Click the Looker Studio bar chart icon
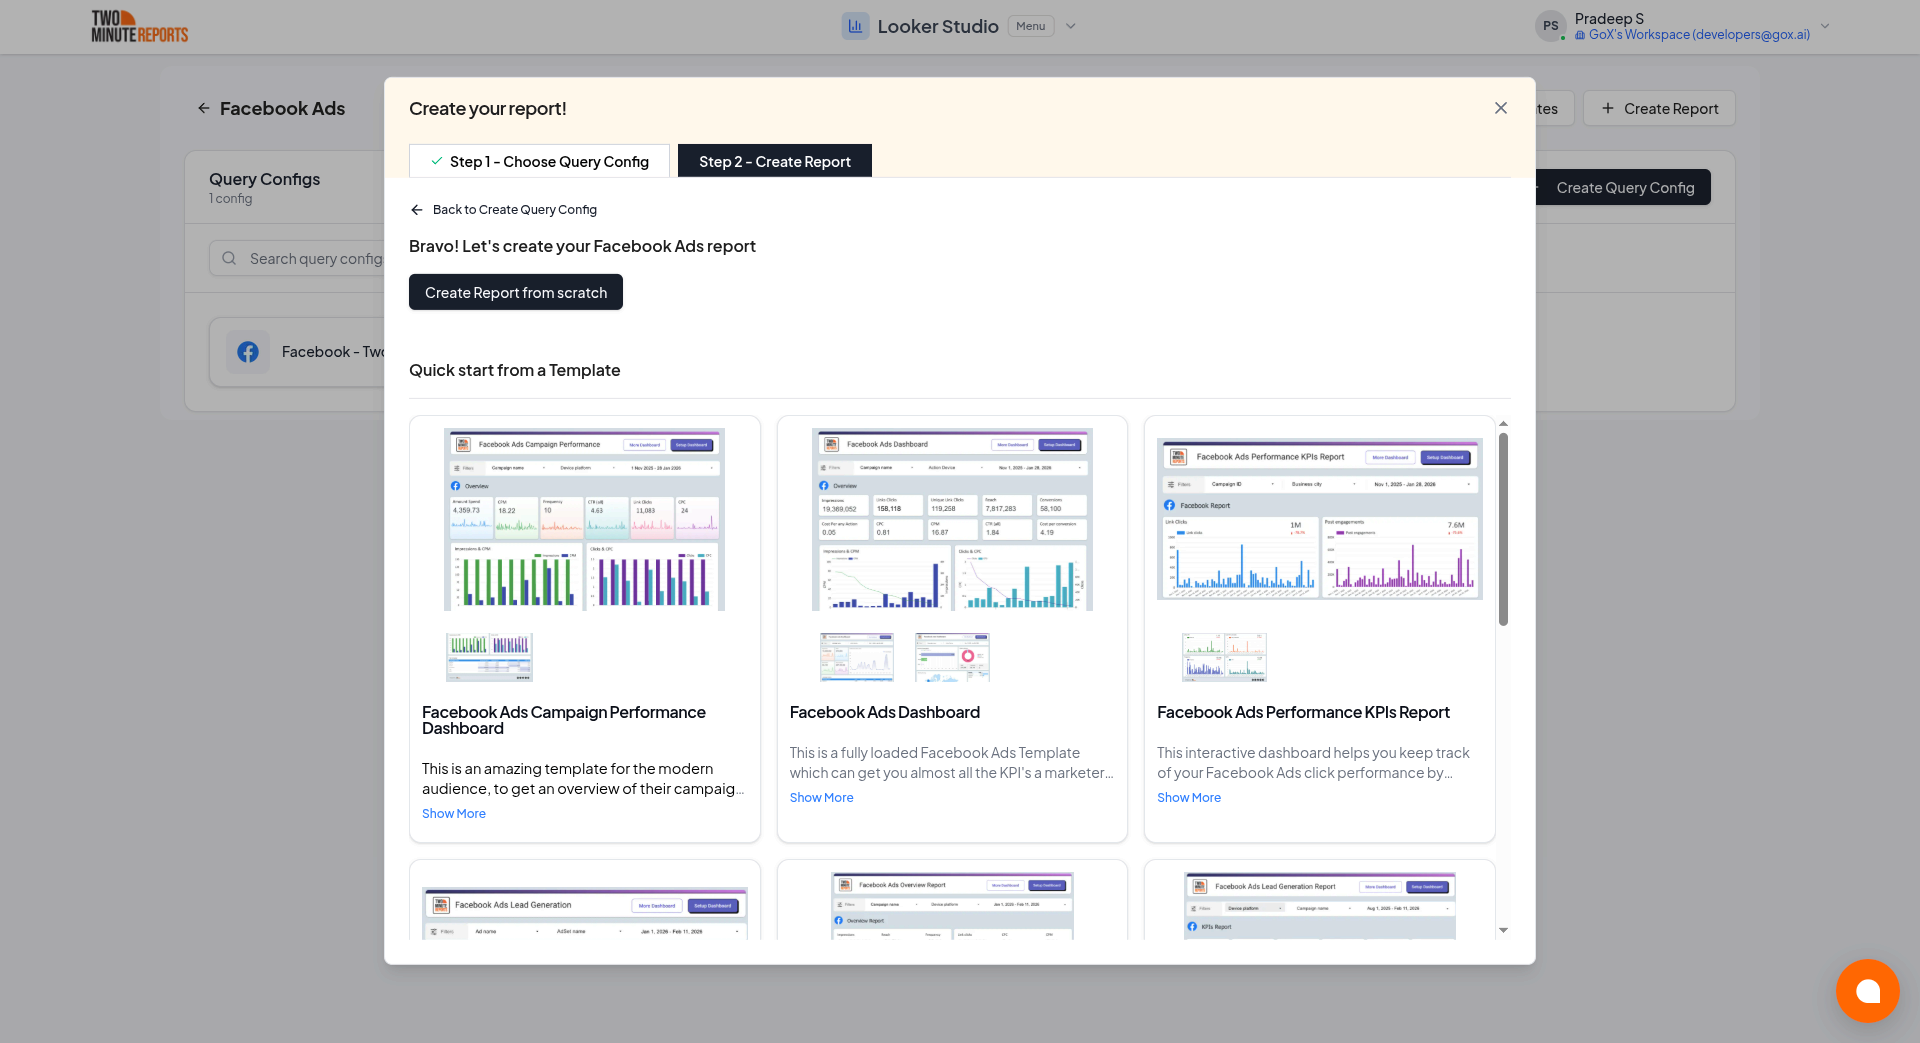 856,26
